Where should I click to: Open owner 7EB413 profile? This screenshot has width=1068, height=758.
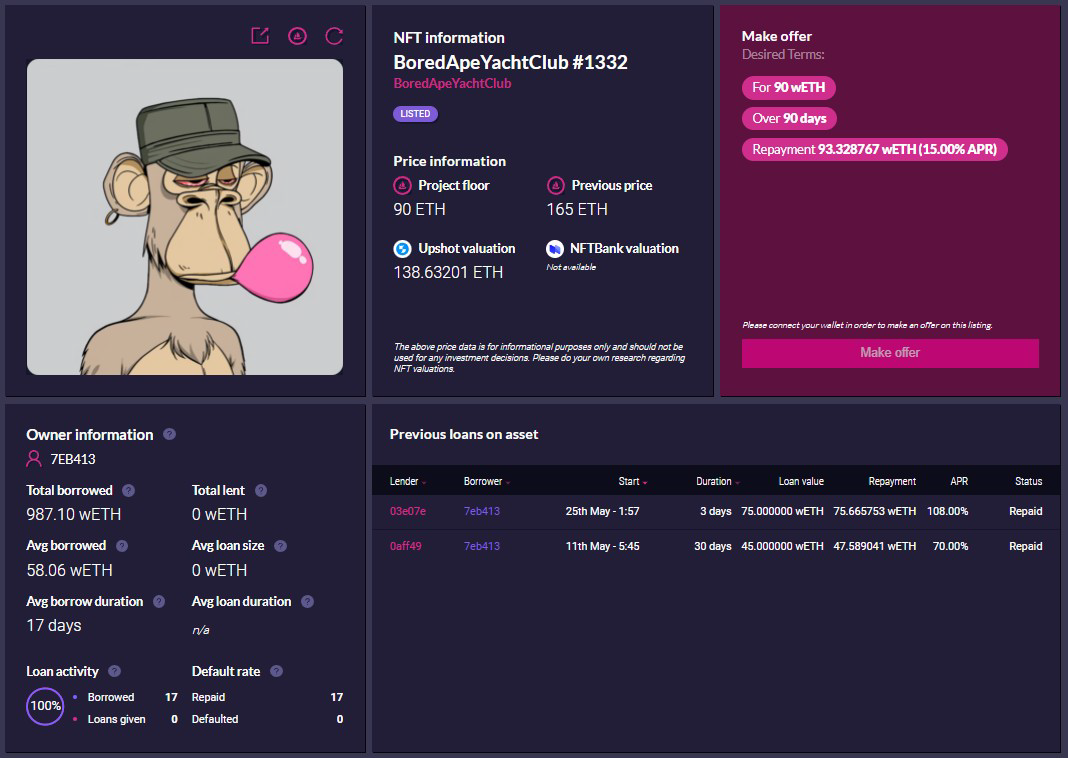(73, 459)
